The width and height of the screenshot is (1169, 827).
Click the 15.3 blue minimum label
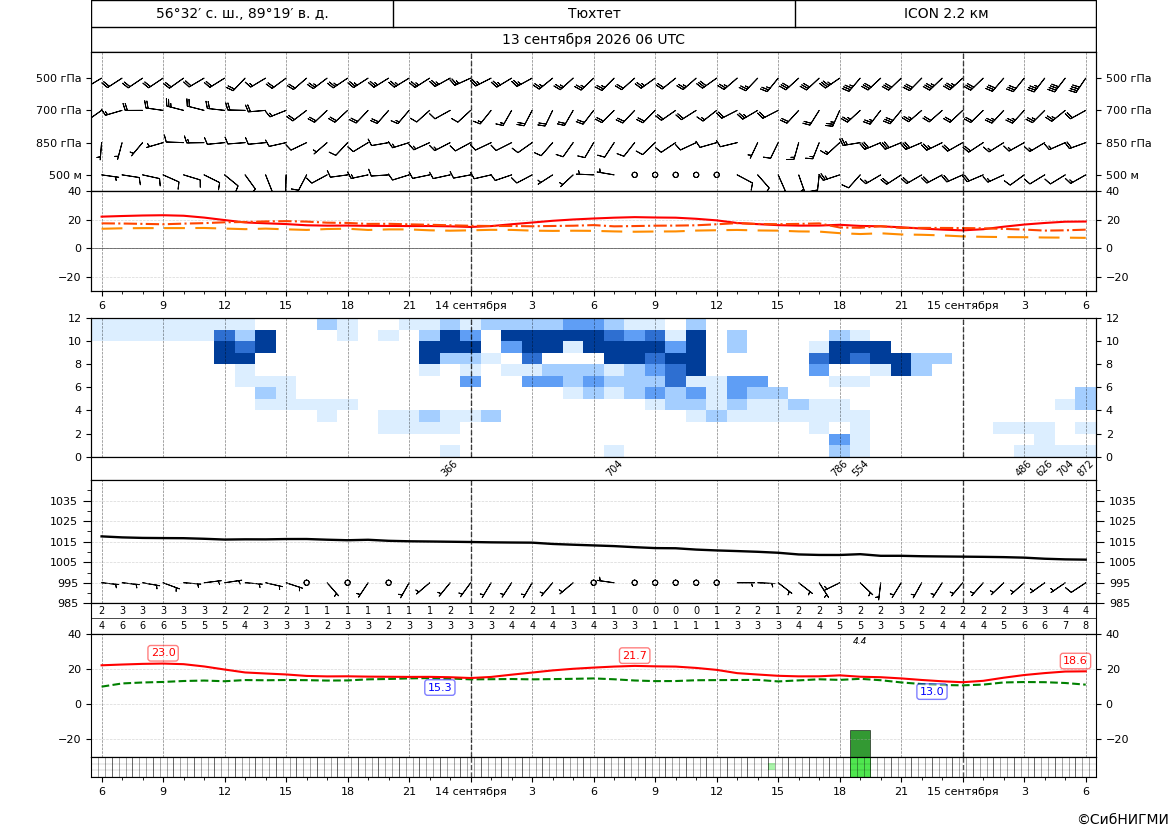point(439,687)
